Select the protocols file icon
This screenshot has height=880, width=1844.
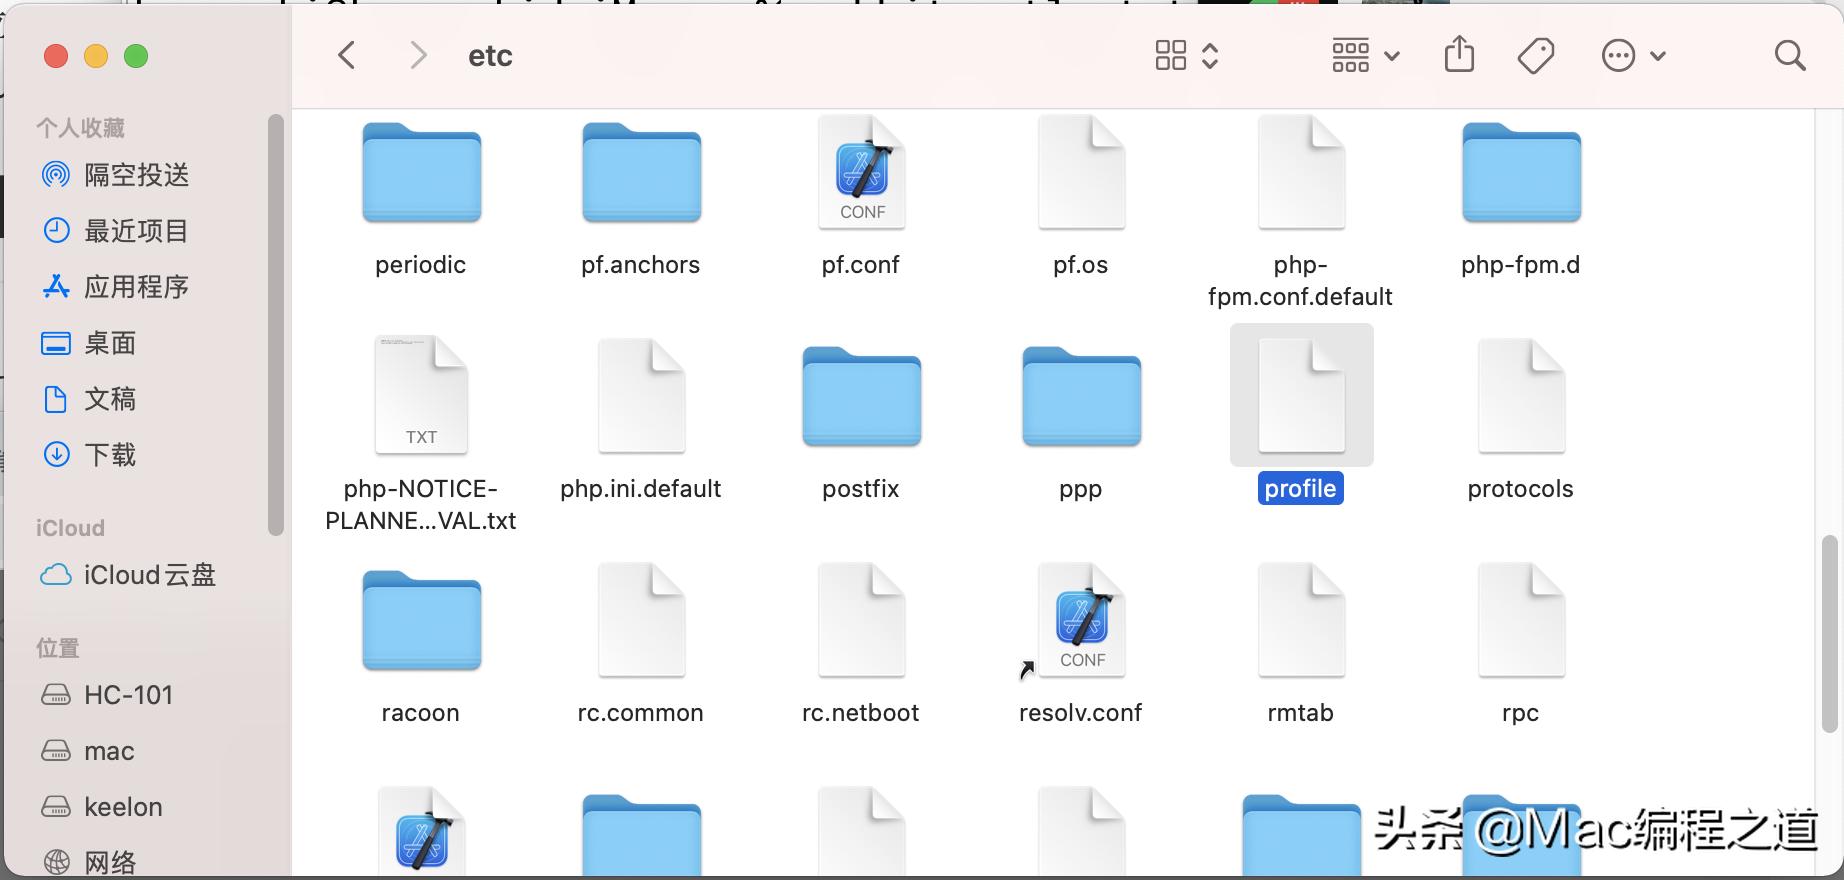pos(1521,395)
